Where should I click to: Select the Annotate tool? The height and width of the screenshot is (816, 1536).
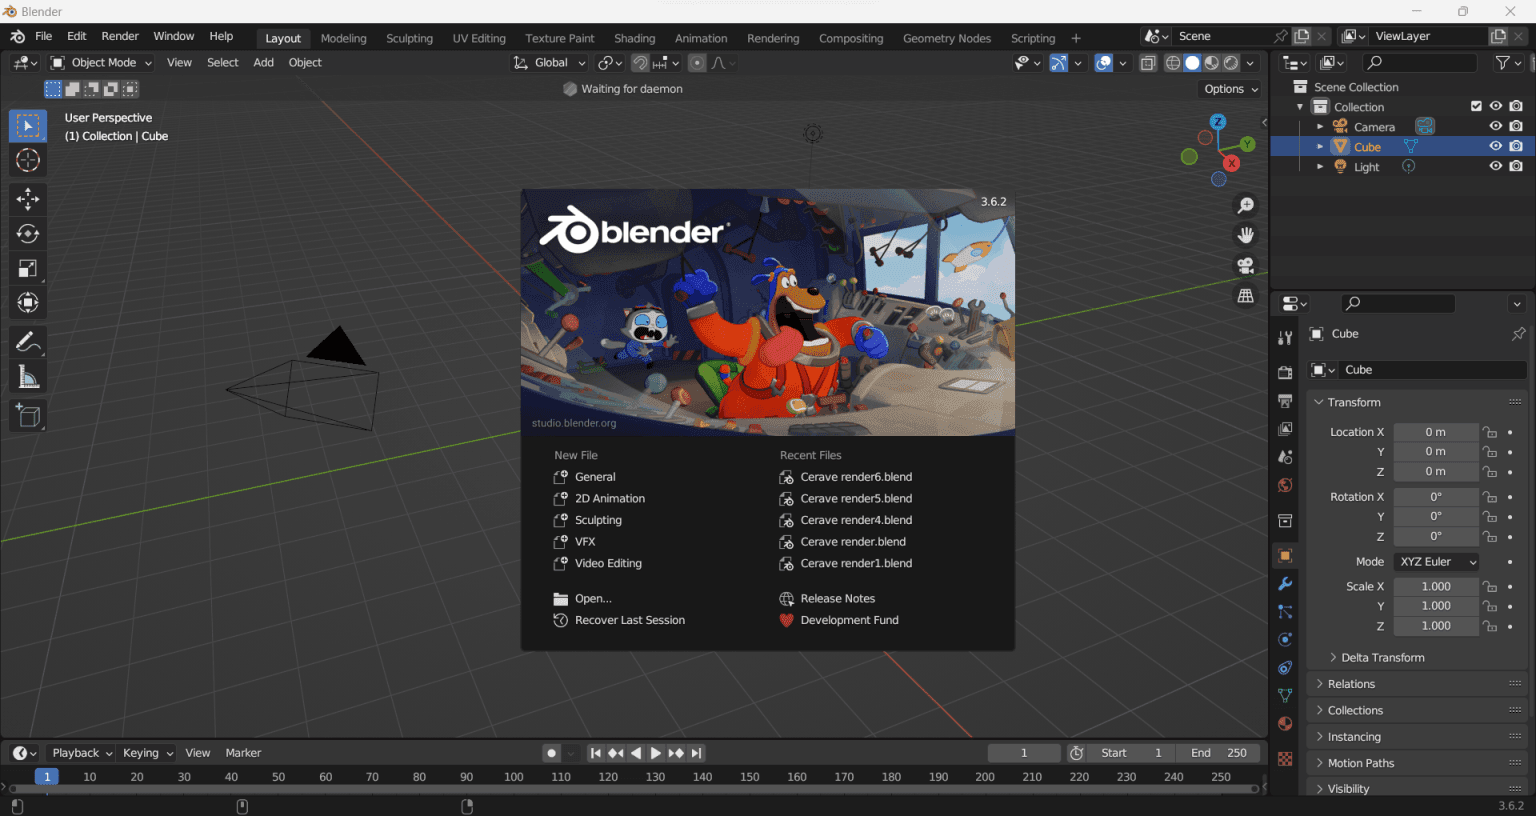(x=27, y=341)
